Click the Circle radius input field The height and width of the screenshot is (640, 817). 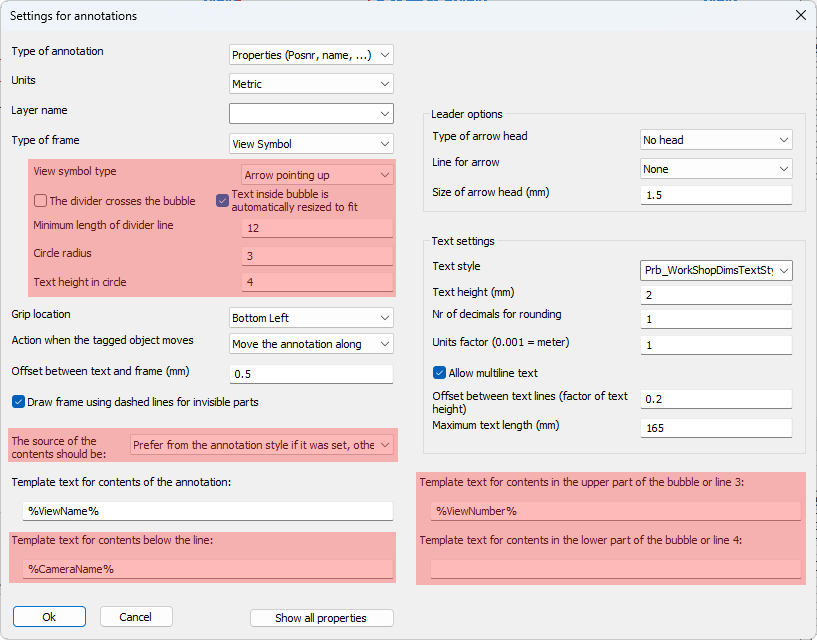[317, 255]
